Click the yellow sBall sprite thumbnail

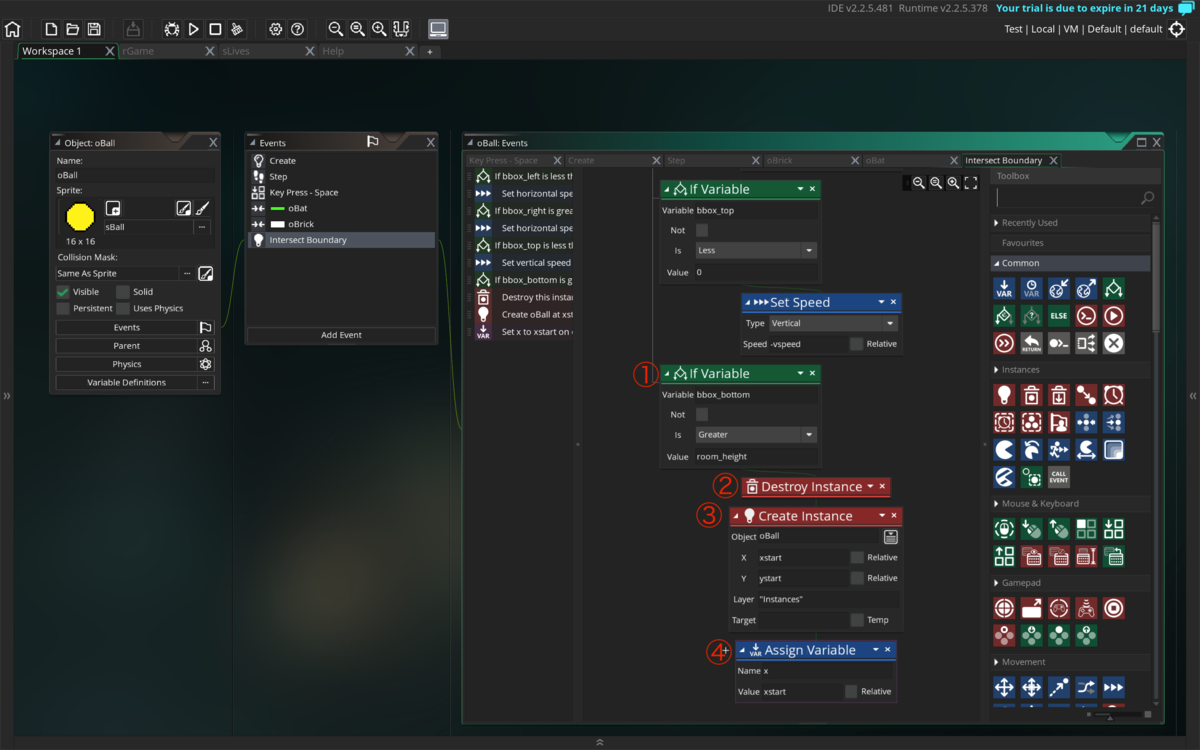[78, 216]
